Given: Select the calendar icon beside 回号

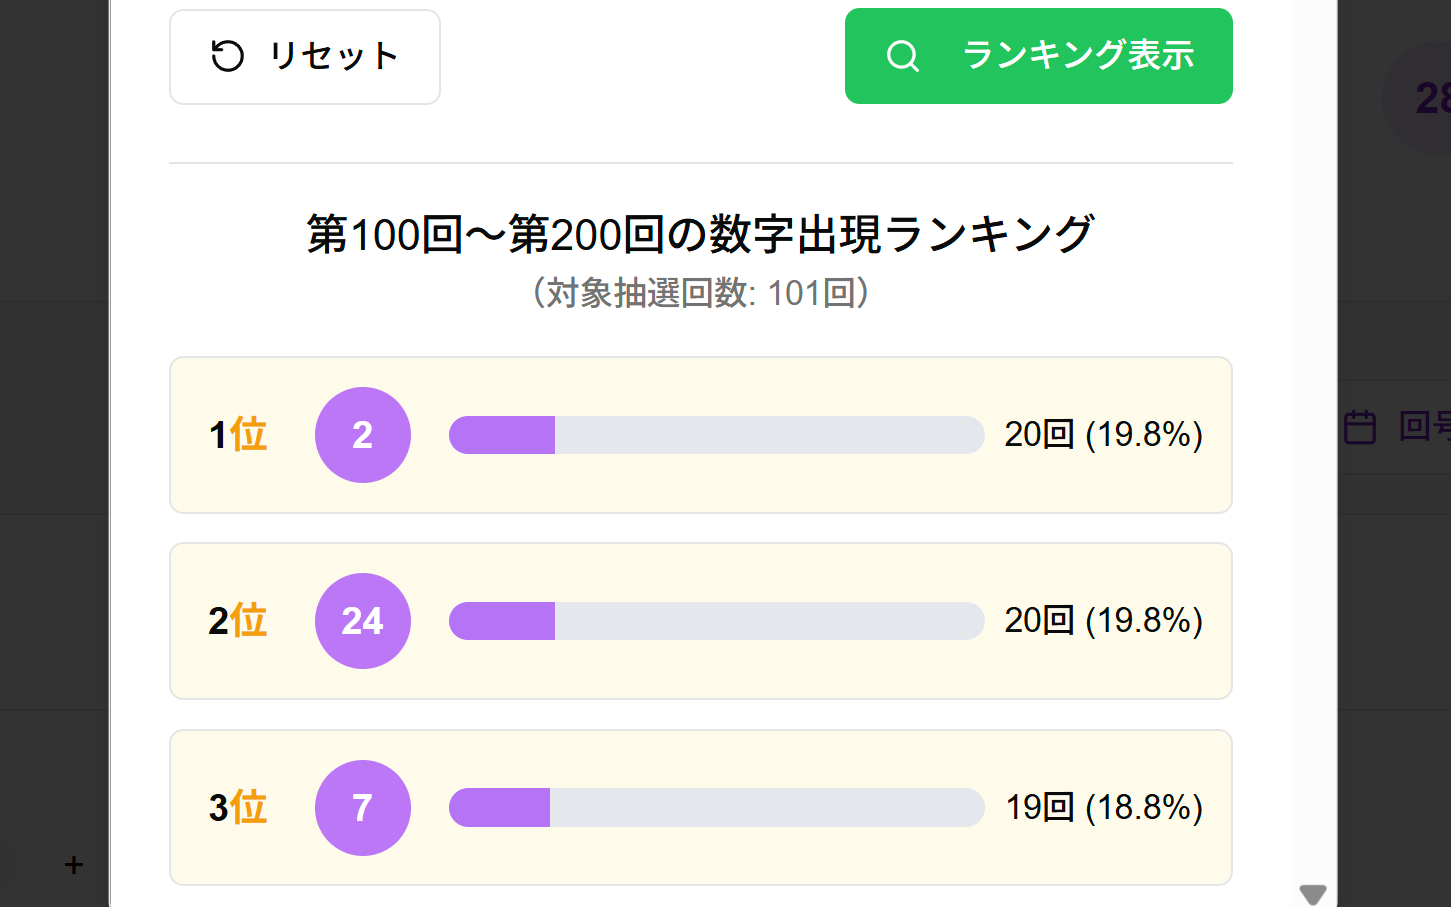Looking at the screenshot, I should 1358,427.
